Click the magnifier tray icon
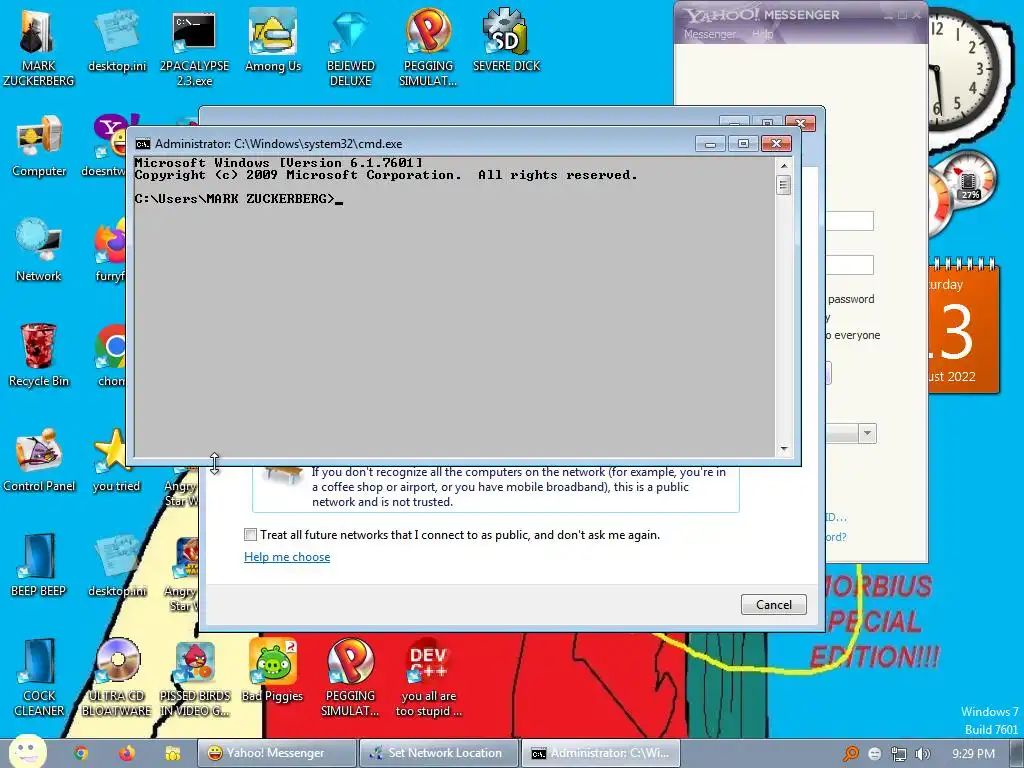This screenshot has width=1024, height=768. pos(851,754)
